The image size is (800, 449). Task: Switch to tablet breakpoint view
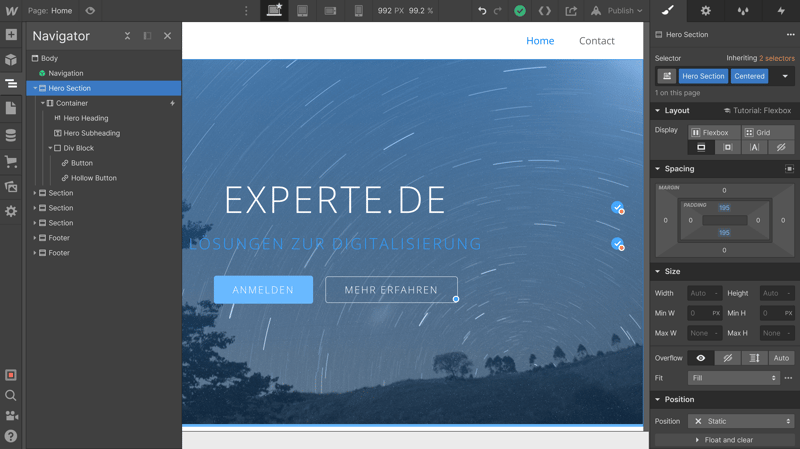click(302, 11)
